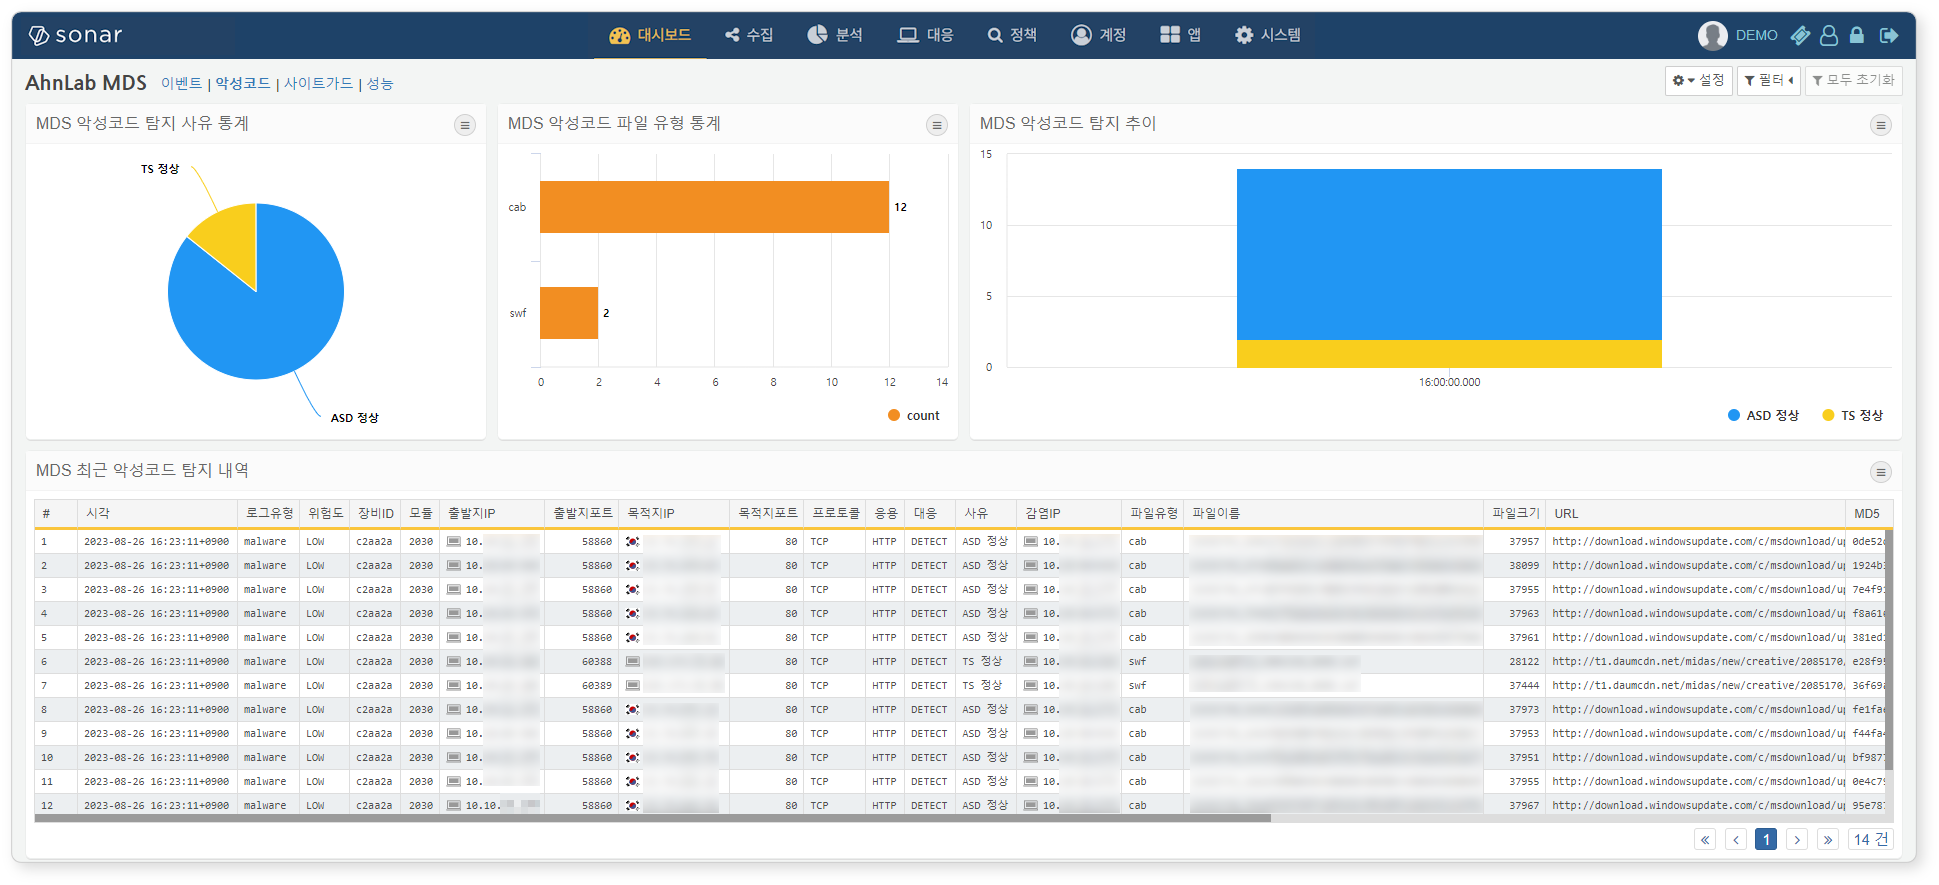Click the user profile outline icon

pos(1829,35)
